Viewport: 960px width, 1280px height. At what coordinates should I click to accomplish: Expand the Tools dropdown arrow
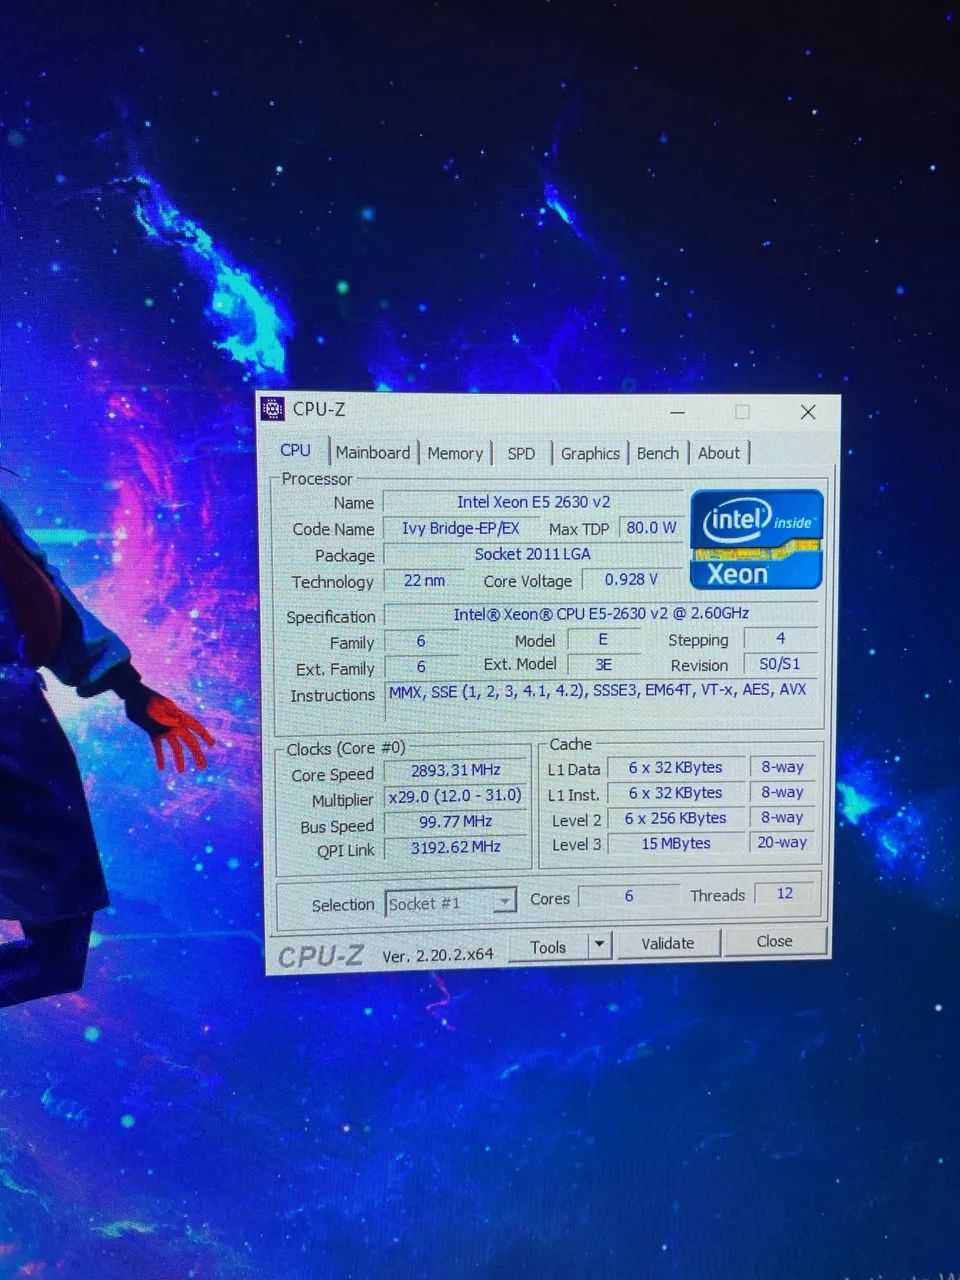coord(600,944)
